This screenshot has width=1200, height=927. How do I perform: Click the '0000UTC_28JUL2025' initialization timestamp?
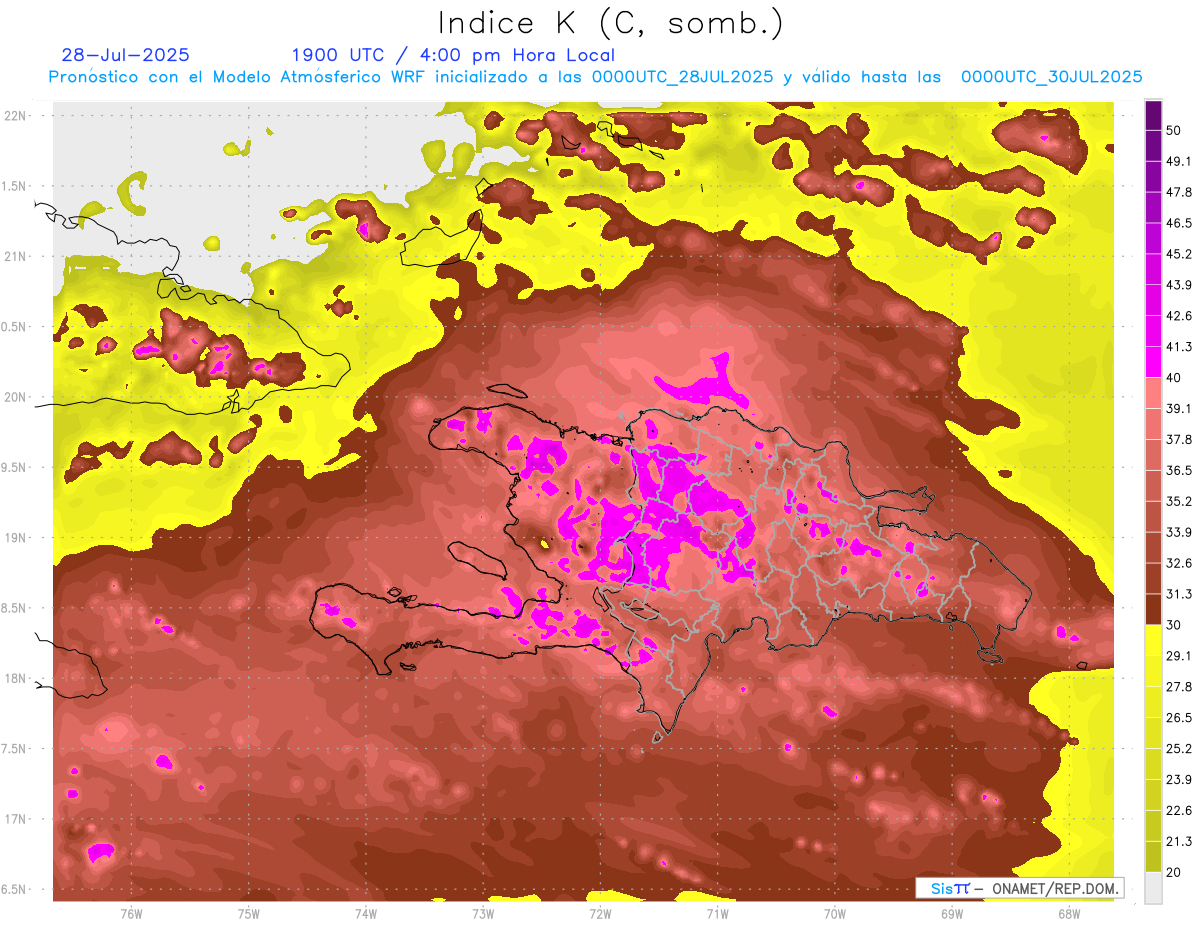pos(683,77)
